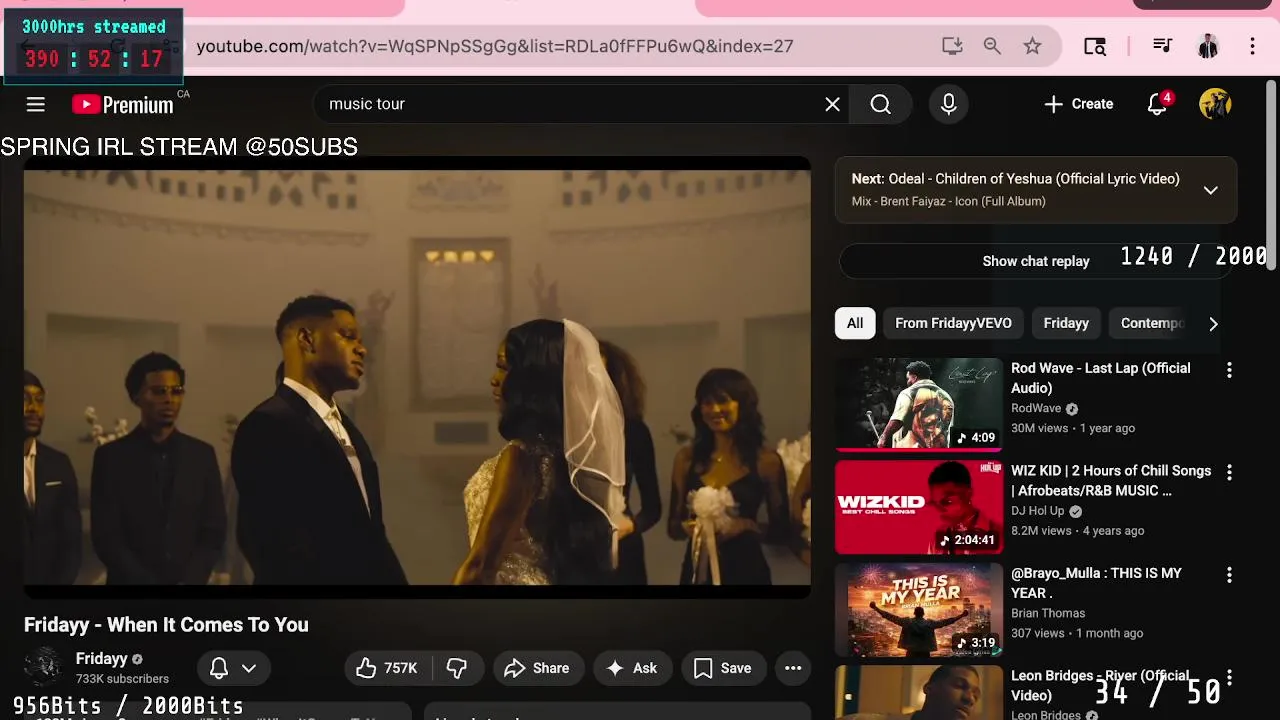
Task: Open '@Brayo_Mulla : THIS IS MY YEAR' title
Action: (1096, 583)
